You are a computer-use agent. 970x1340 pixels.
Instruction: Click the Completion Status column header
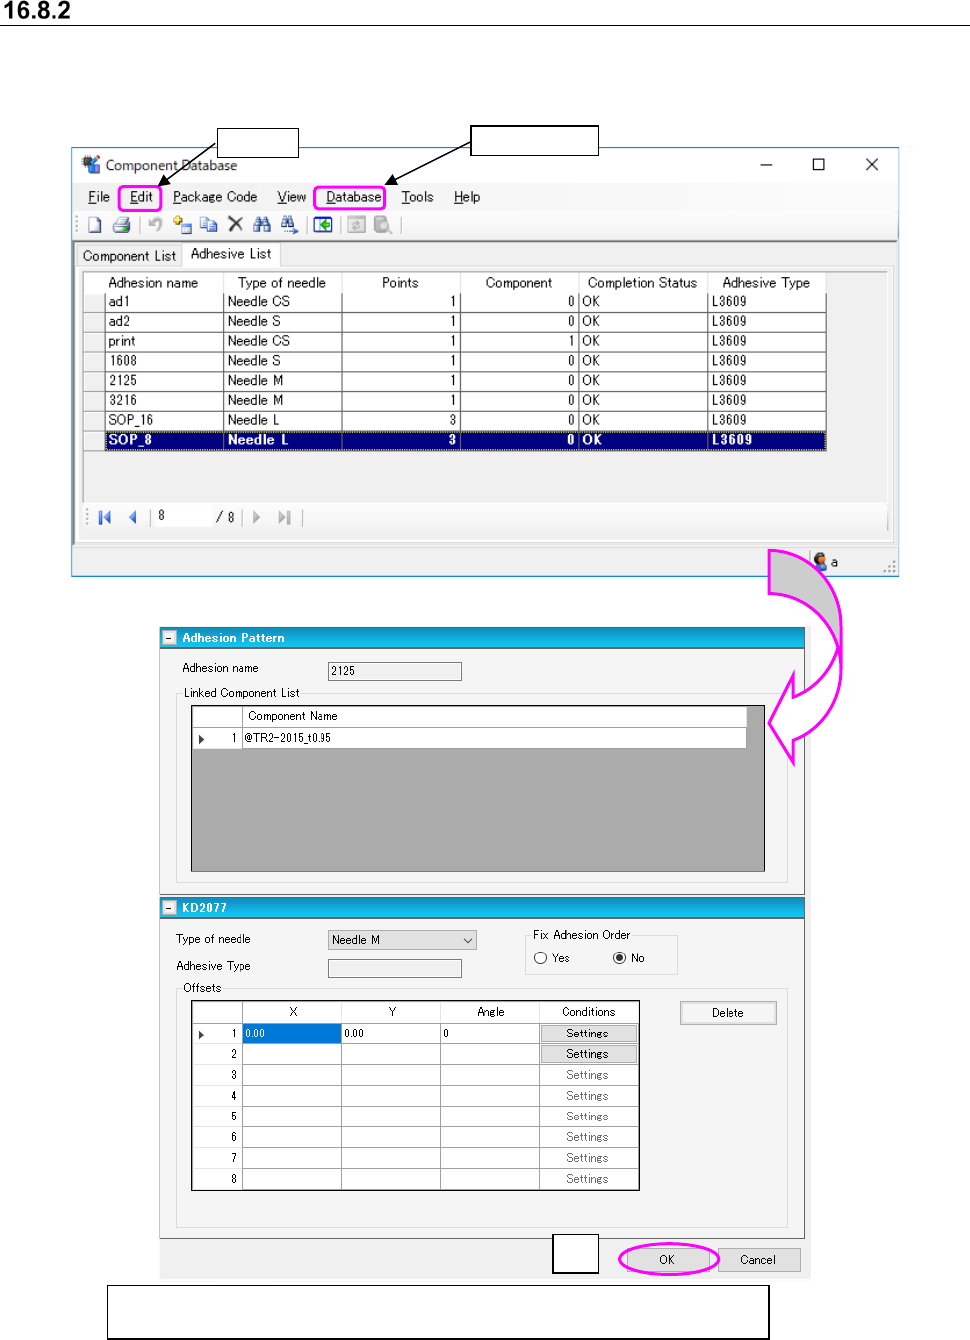click(x=642, y=283)
